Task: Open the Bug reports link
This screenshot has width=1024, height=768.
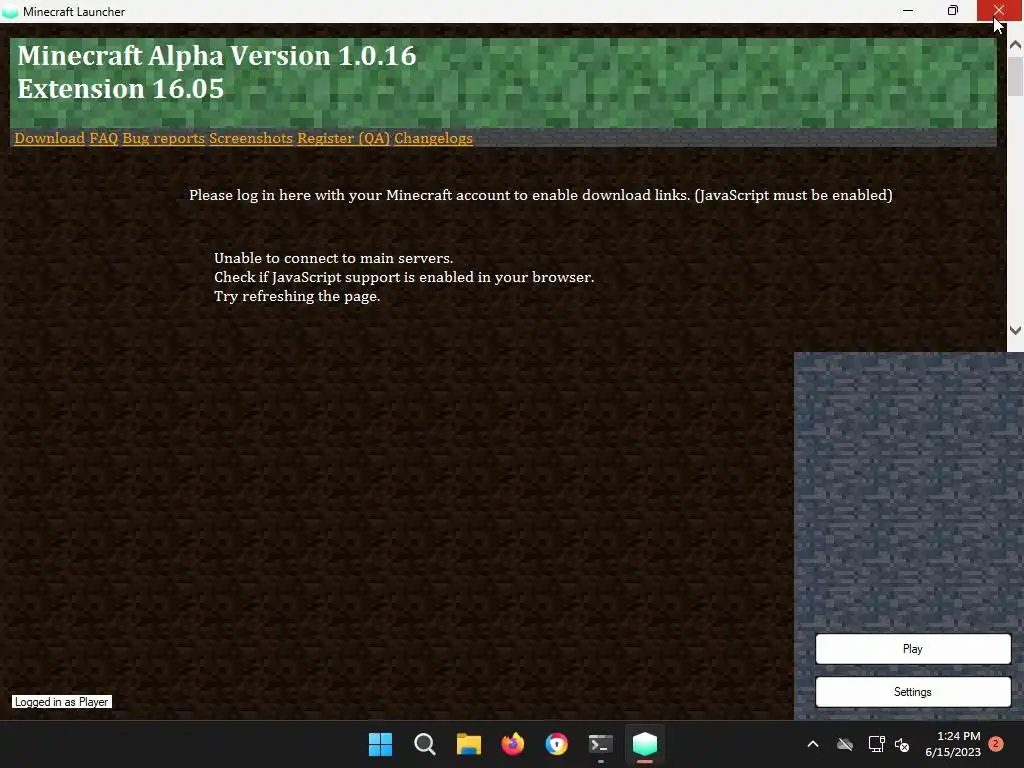Action: coord(163,138)
